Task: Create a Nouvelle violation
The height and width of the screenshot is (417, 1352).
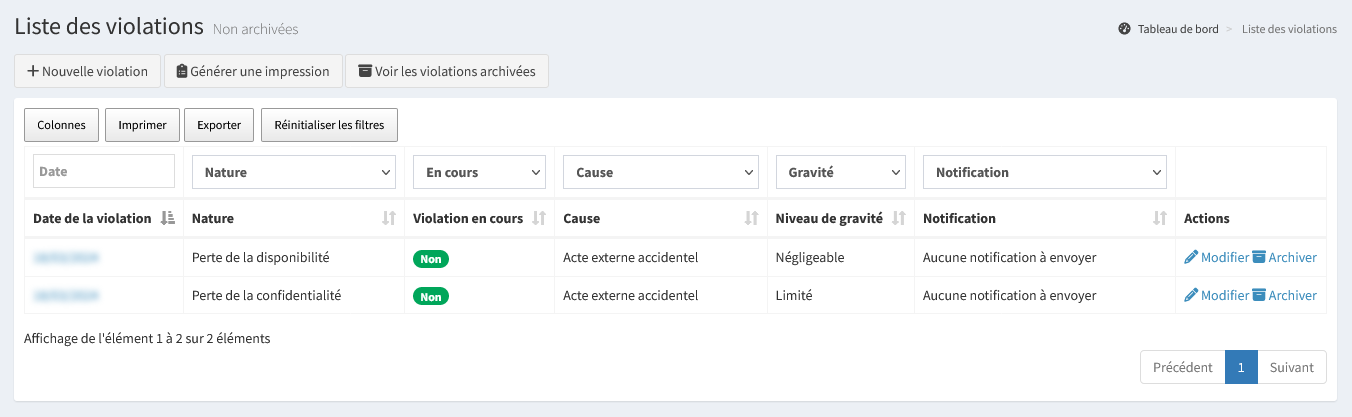Action: click(x=87, y=71)
